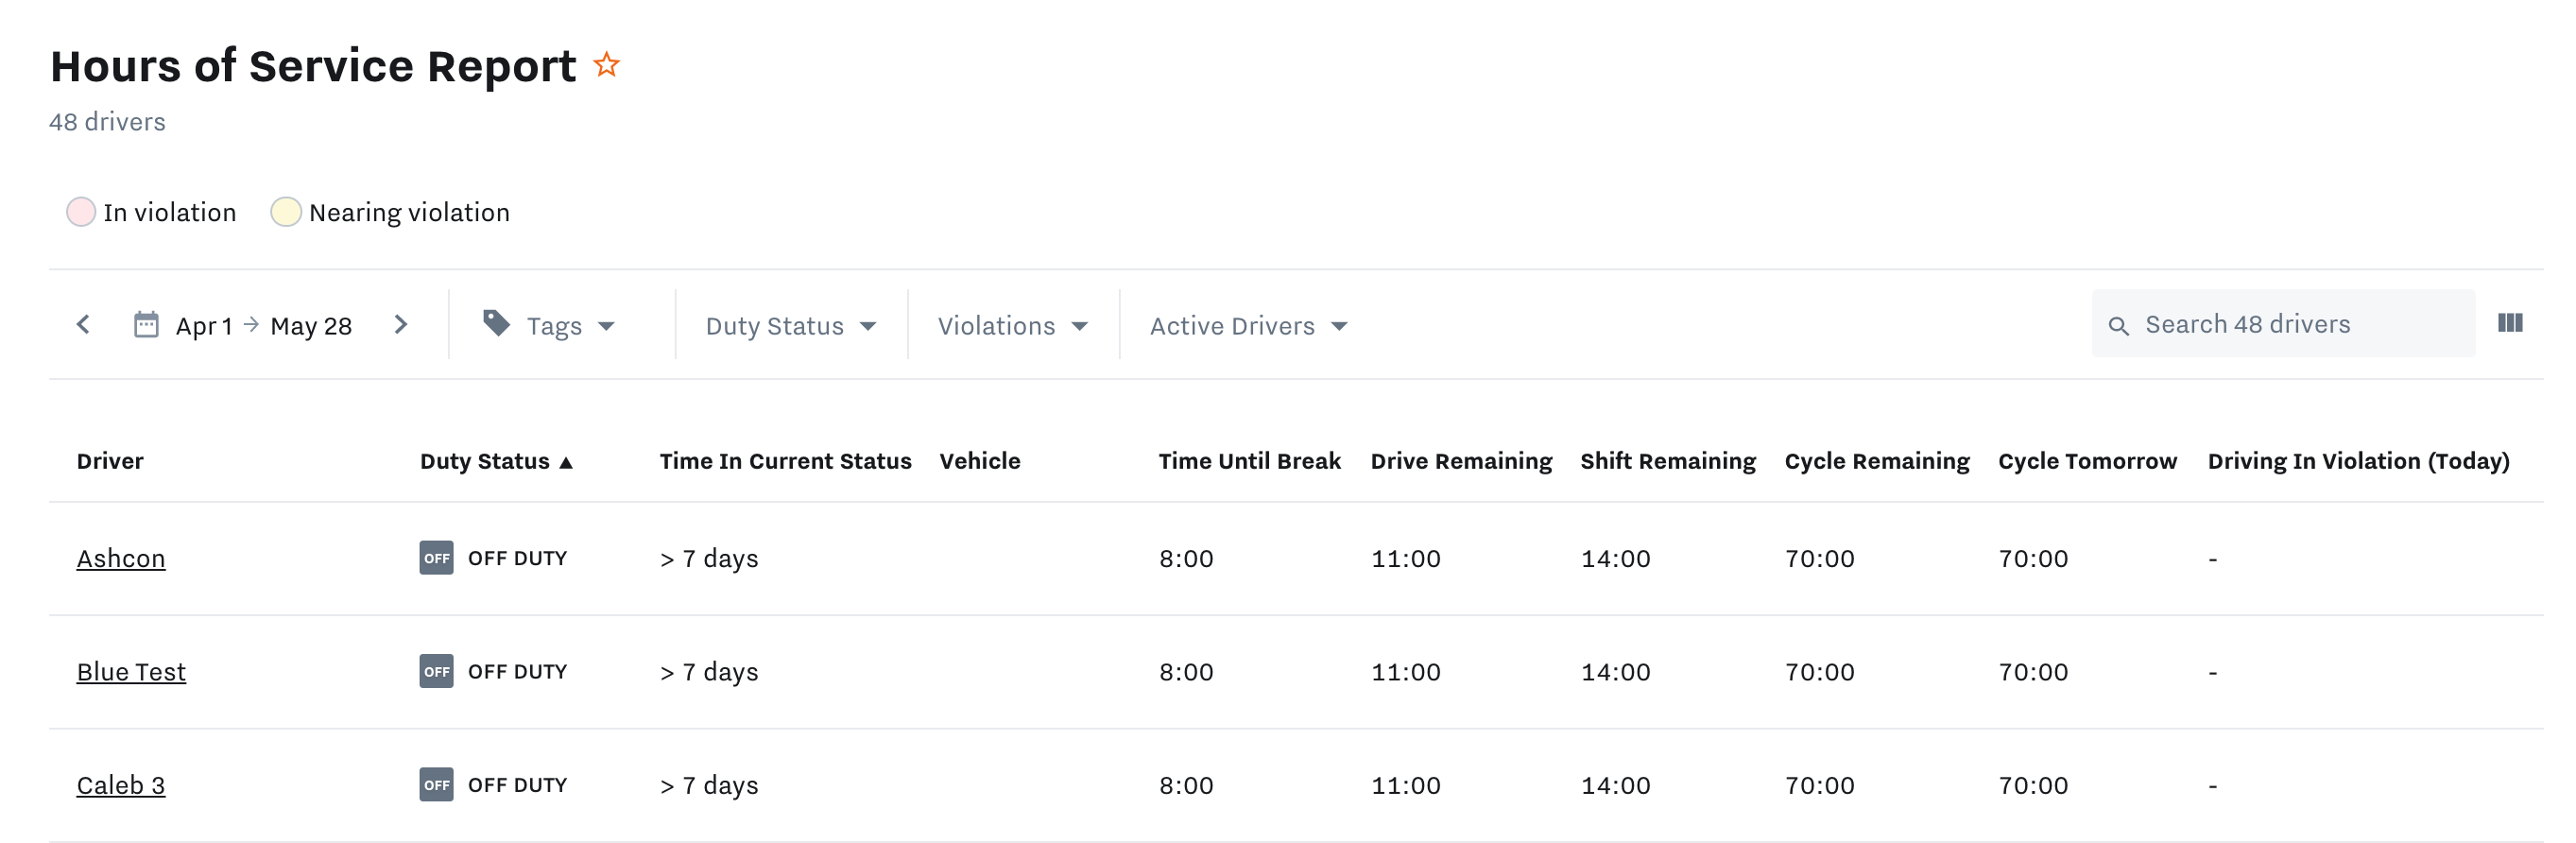Open driver Ashcon's details link
The width and height of the screenshot is (2576, 843).
coord(121,558)
